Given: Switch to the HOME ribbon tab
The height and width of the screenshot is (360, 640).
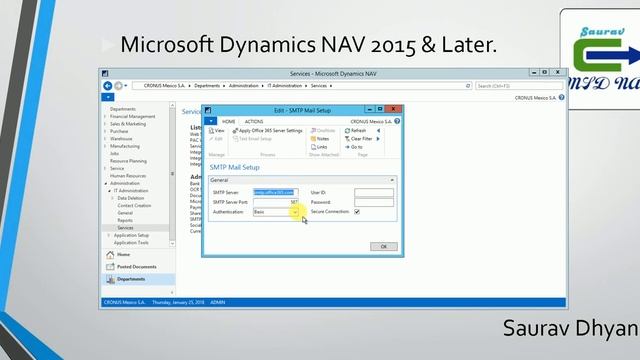Looking at the screenshot, I should 229,122.
